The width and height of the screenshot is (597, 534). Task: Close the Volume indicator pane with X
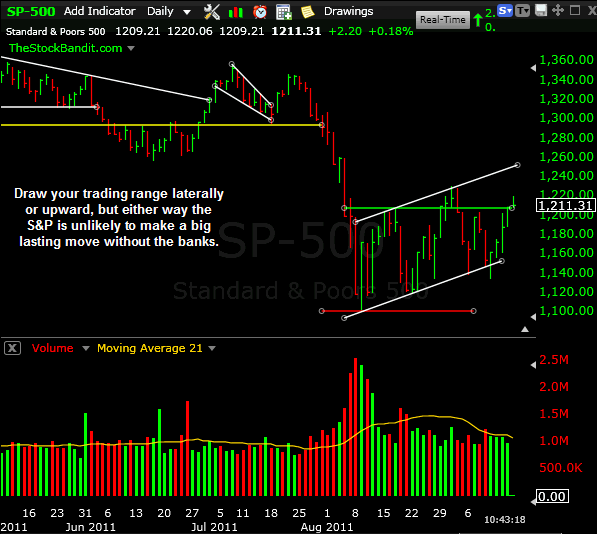[x=12, y=348]
